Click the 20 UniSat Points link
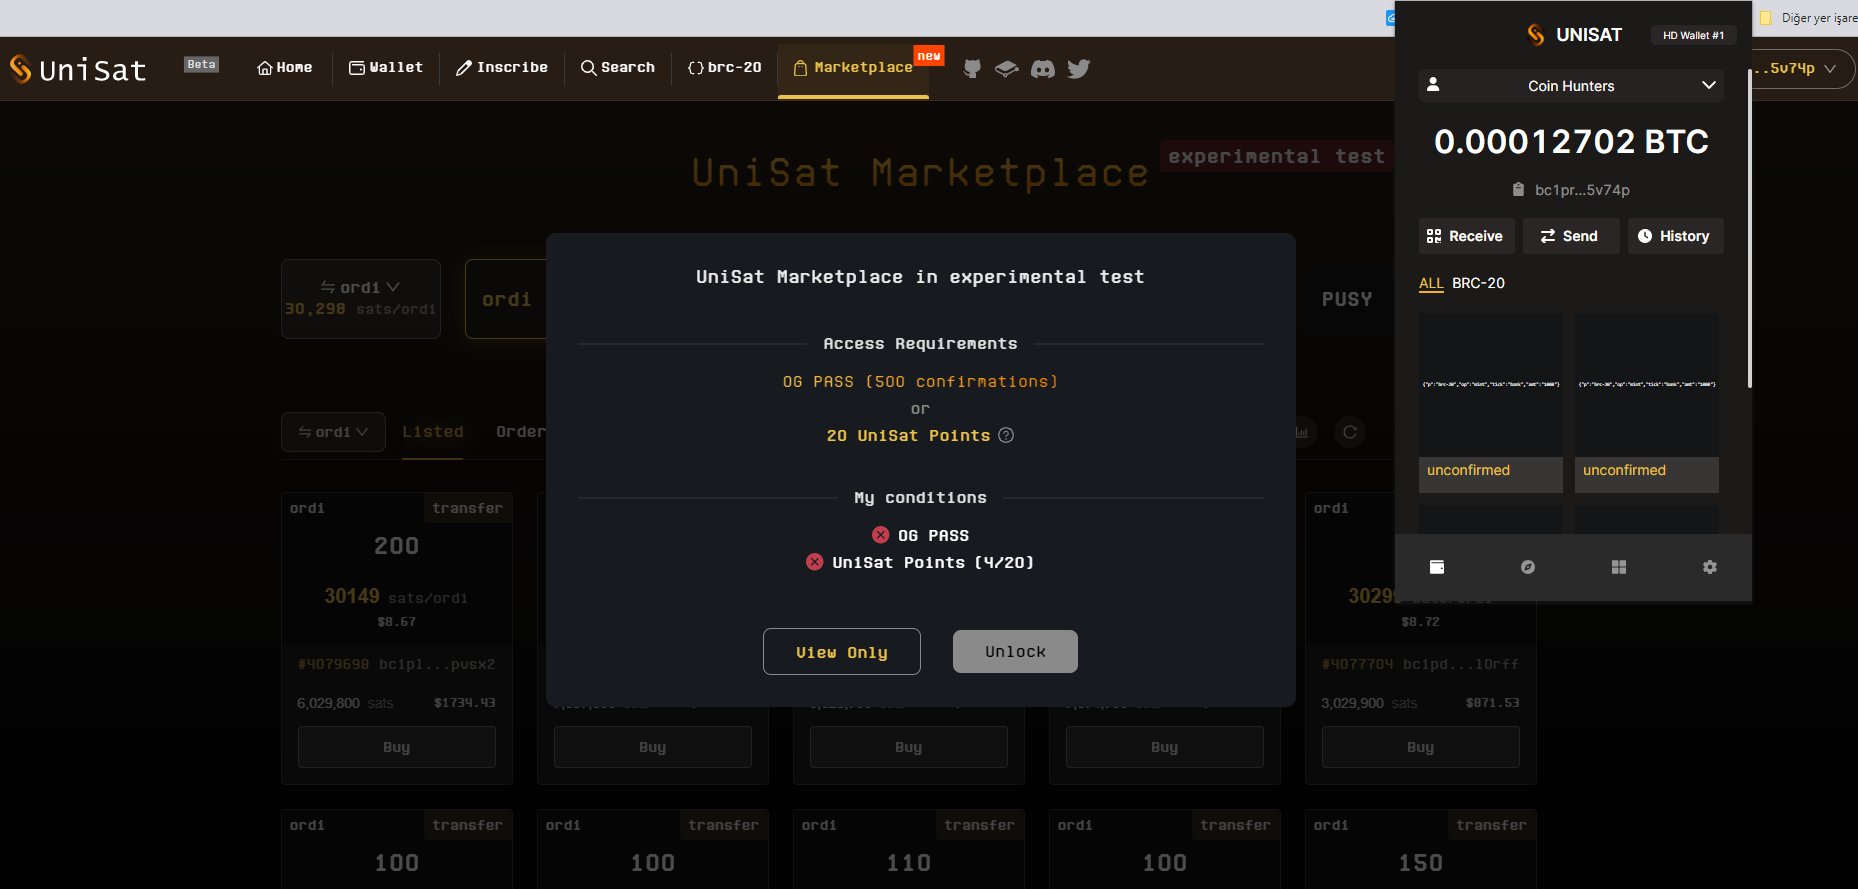The width and height of the screenshot is (1858, 889). click(x=908, y=436)
